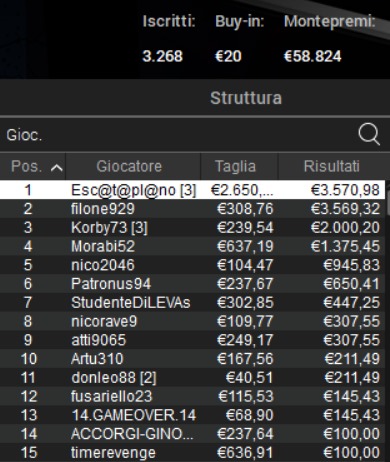Click the player search magnifier icon
Image resolution: width=390 pixels, height=462 pixels.
369,134
